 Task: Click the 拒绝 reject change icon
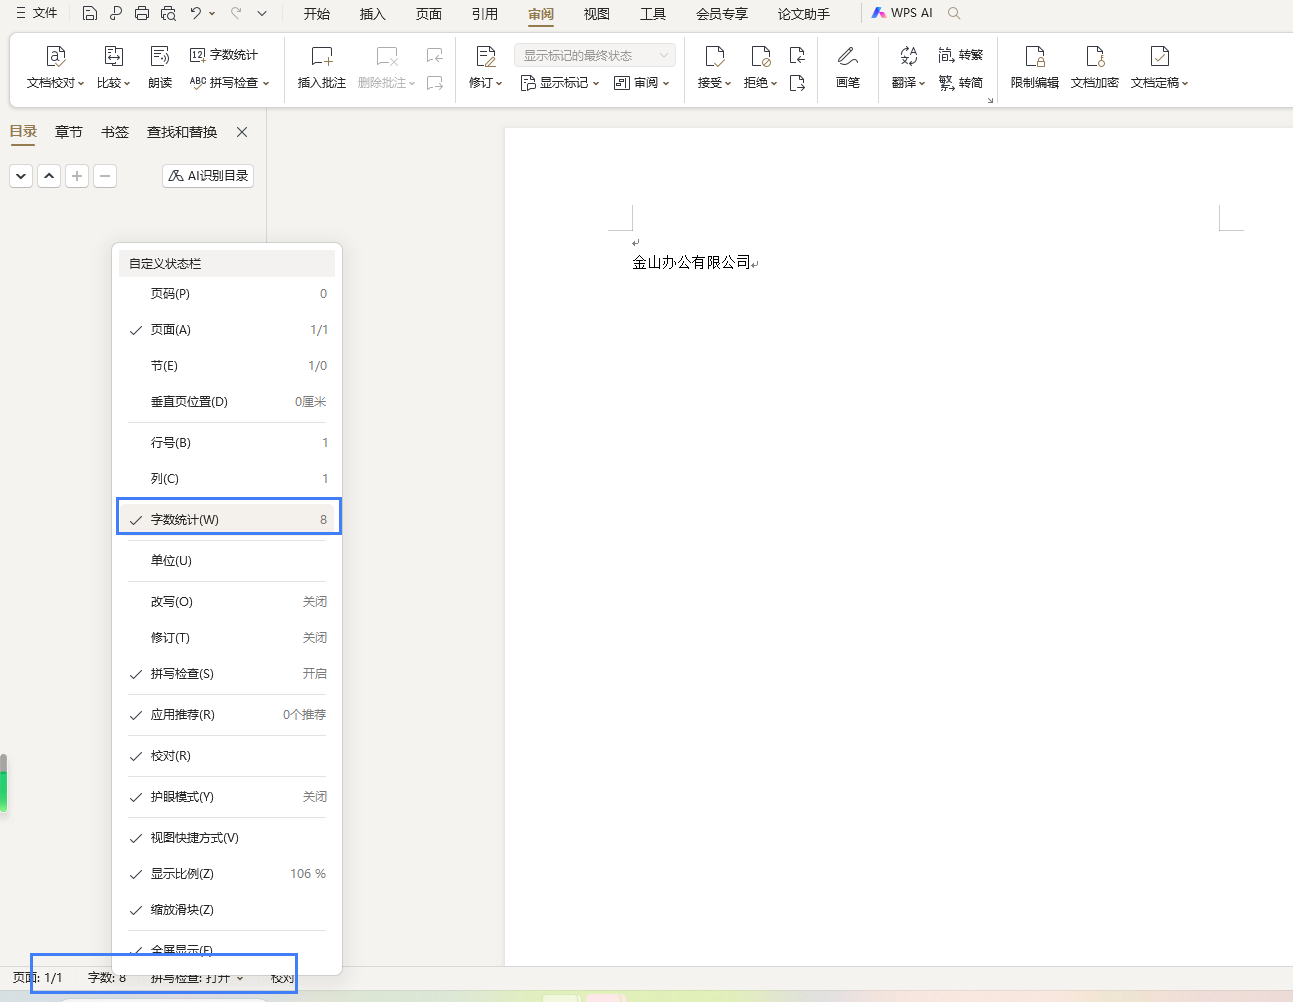click(760, 56)
